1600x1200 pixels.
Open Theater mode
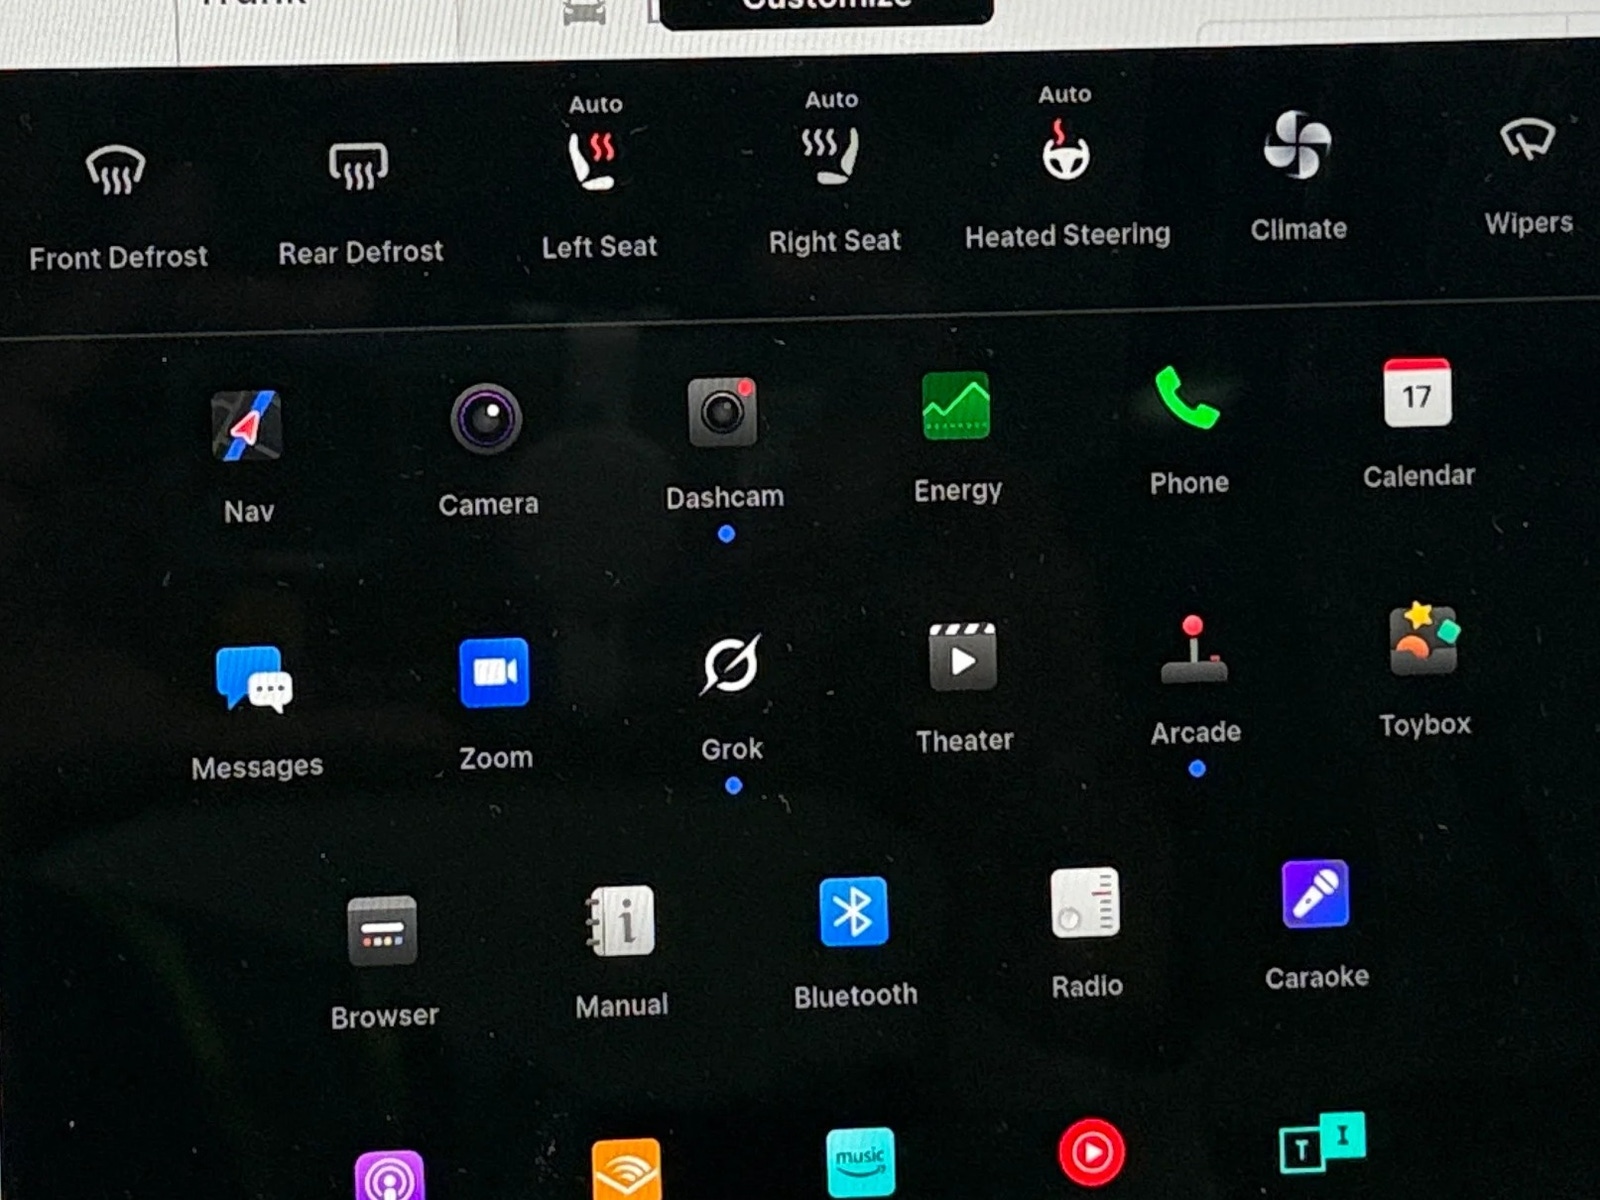(962, 658)
